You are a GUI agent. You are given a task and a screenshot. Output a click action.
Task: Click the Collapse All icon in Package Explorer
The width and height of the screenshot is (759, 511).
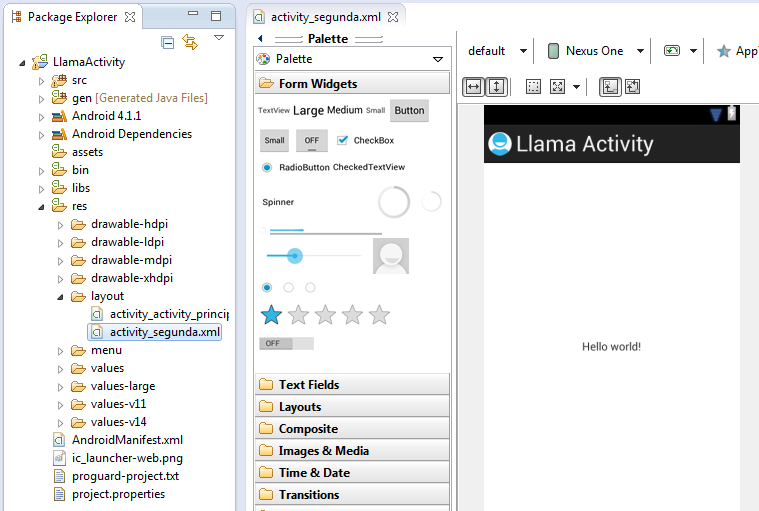point(167,42)
